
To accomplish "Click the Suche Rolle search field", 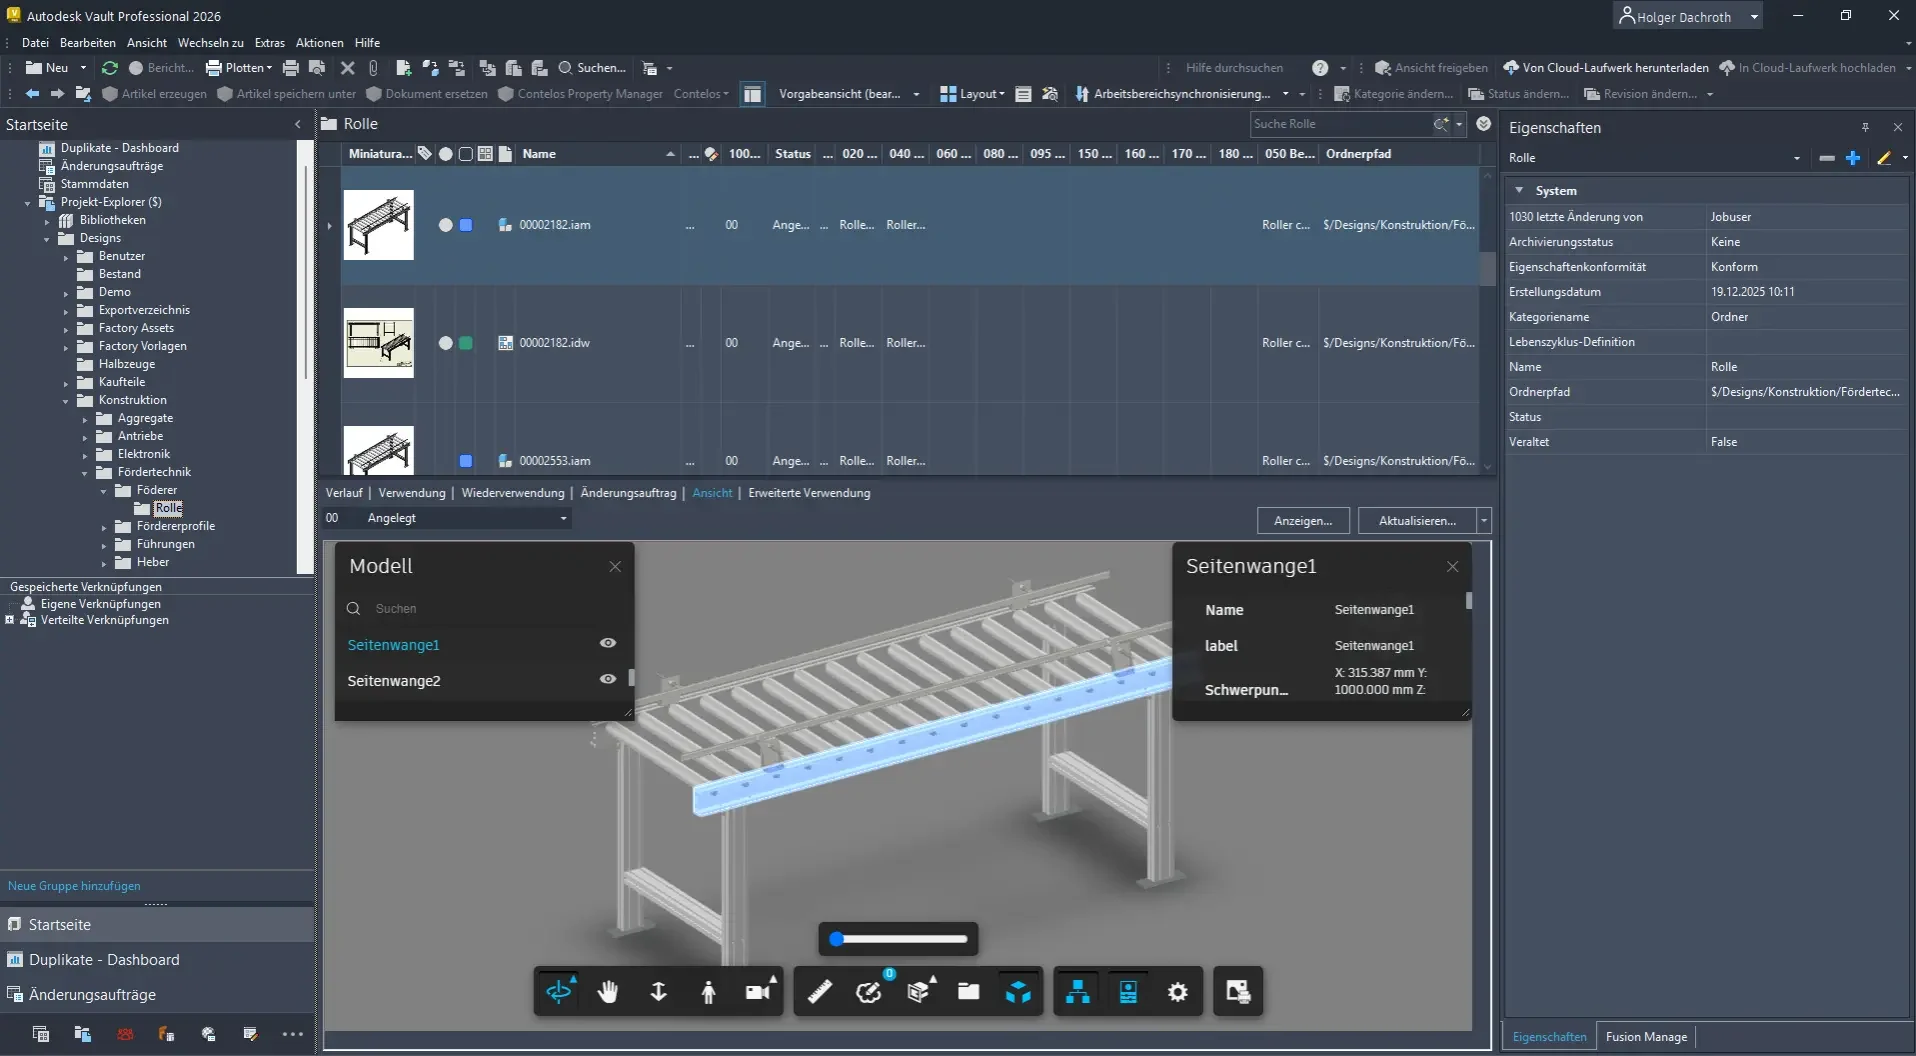I will (x=1340, y=124).
